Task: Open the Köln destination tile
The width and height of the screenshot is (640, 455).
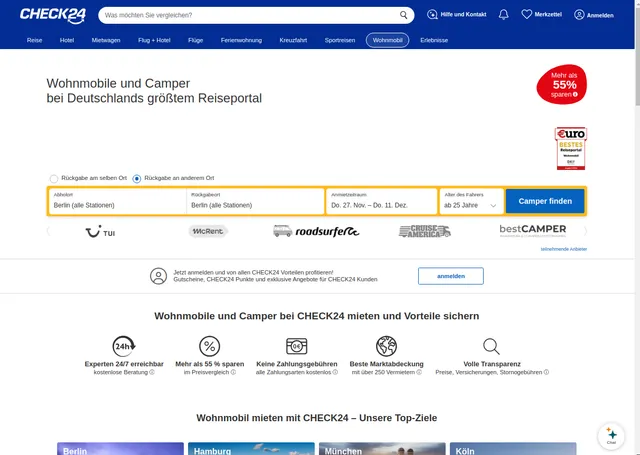Action: (513, 448)
